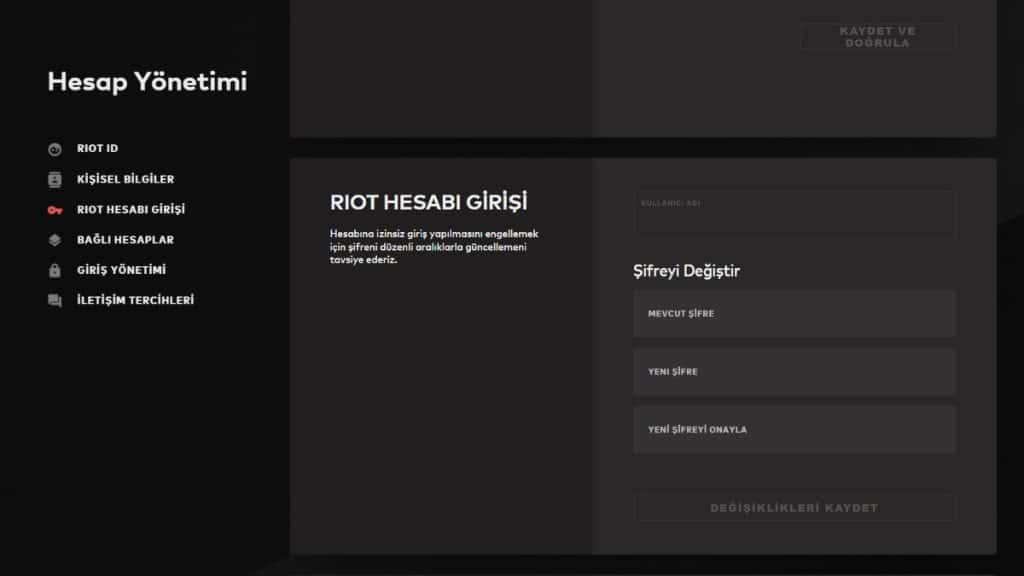Screen dimensions: 1024x576
Task: Open İletişim Tercihleri section
Action: click(135, 300)
